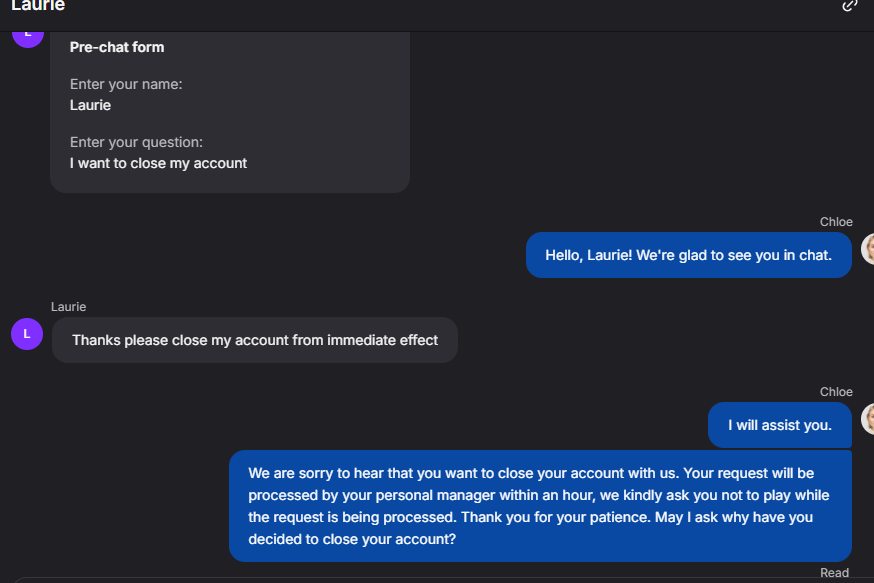Click Chloe's avatar beside "I will assist you."

pyautogui.click(x=867, y=419)
